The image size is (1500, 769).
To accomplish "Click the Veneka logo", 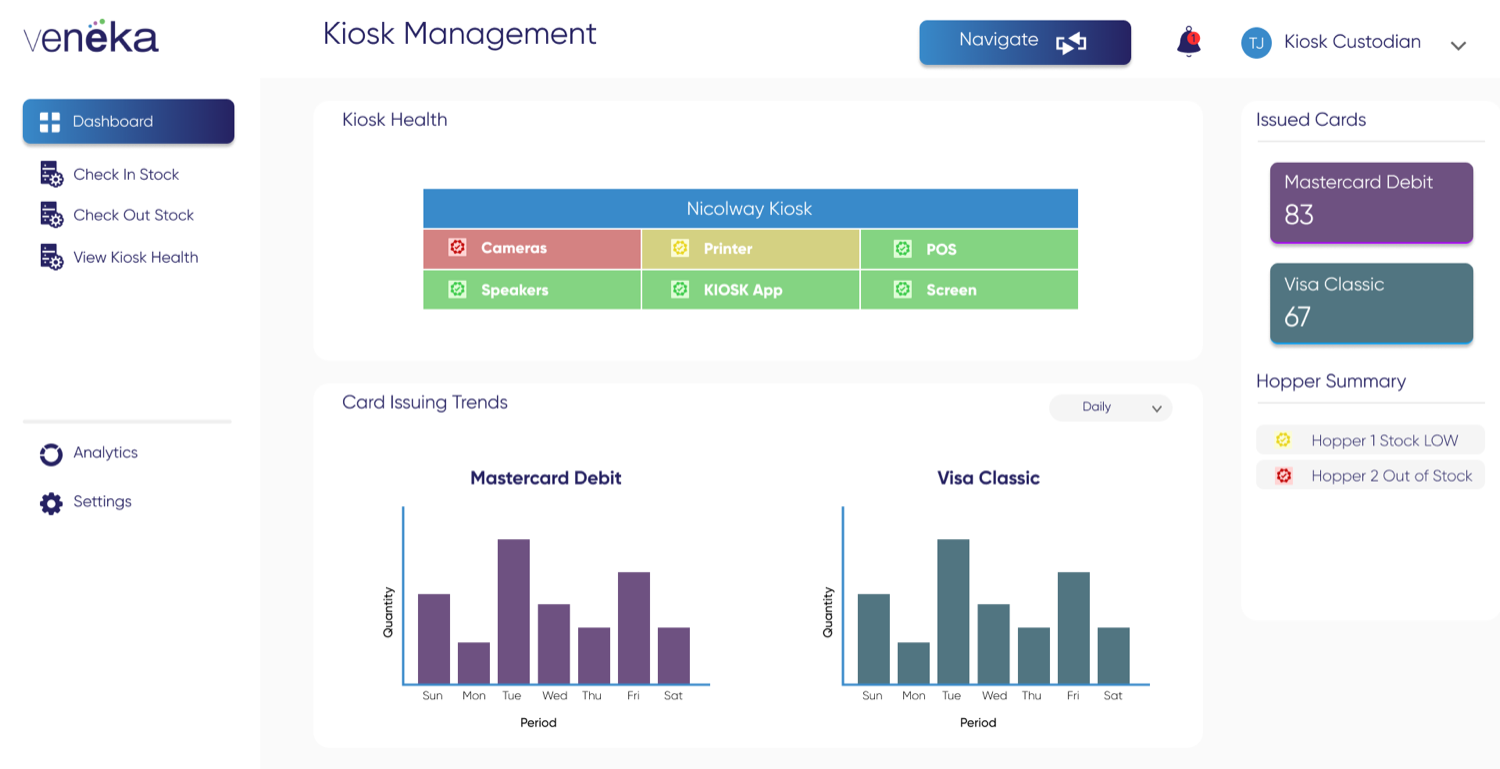I will 91,36.
